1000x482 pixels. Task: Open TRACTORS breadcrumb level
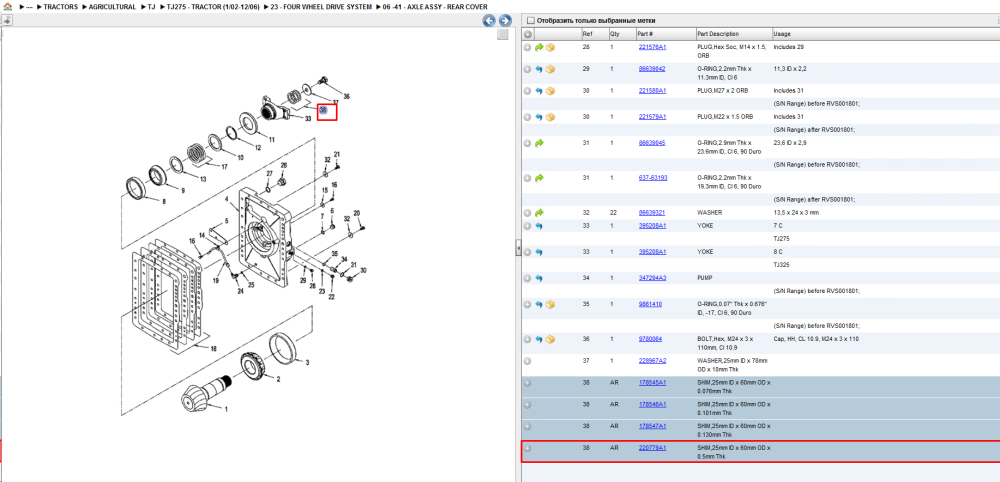[61, 7]
